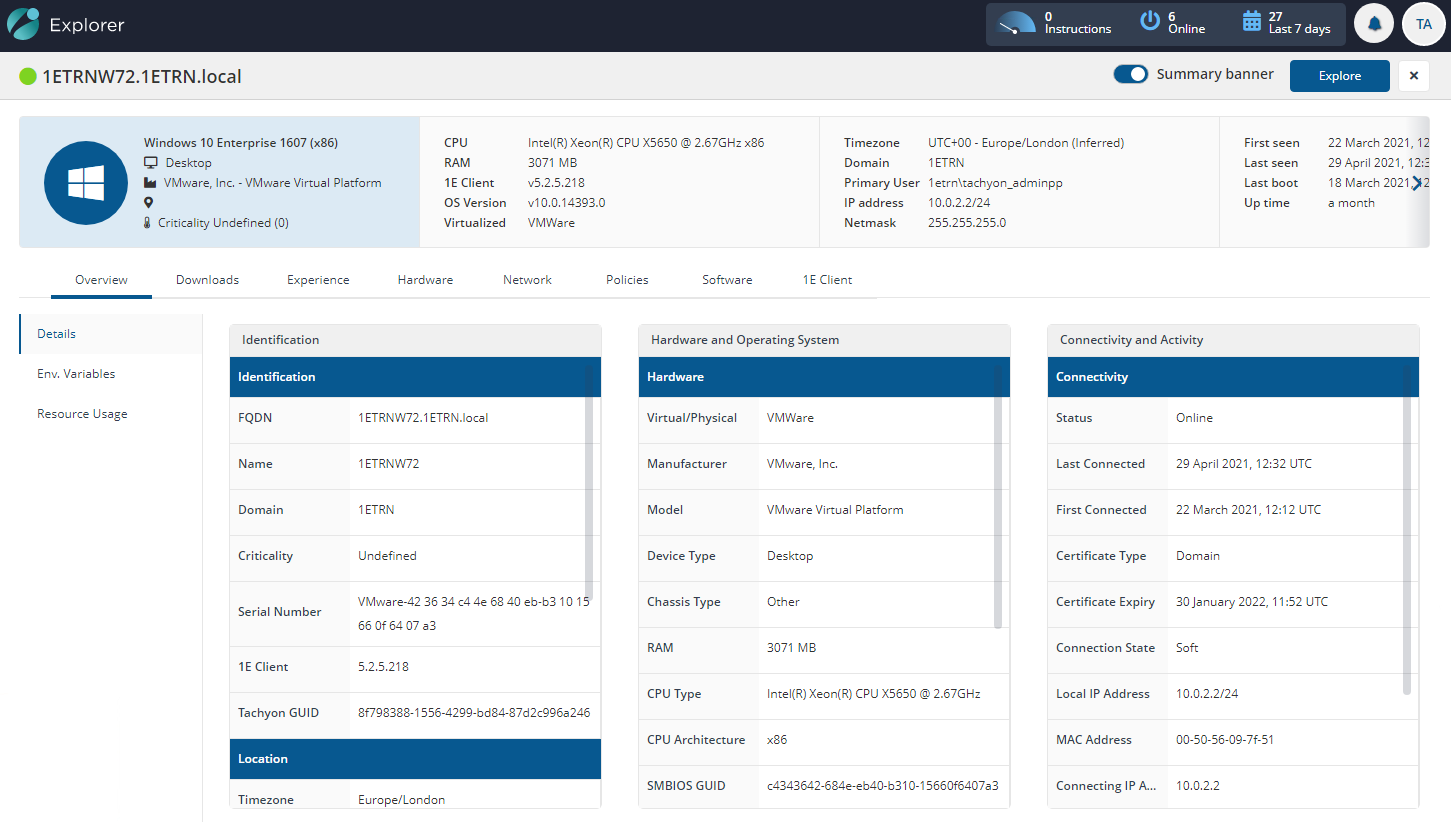
Task: Click the Hardware and Operating System scrollbar
Action: 998,497
